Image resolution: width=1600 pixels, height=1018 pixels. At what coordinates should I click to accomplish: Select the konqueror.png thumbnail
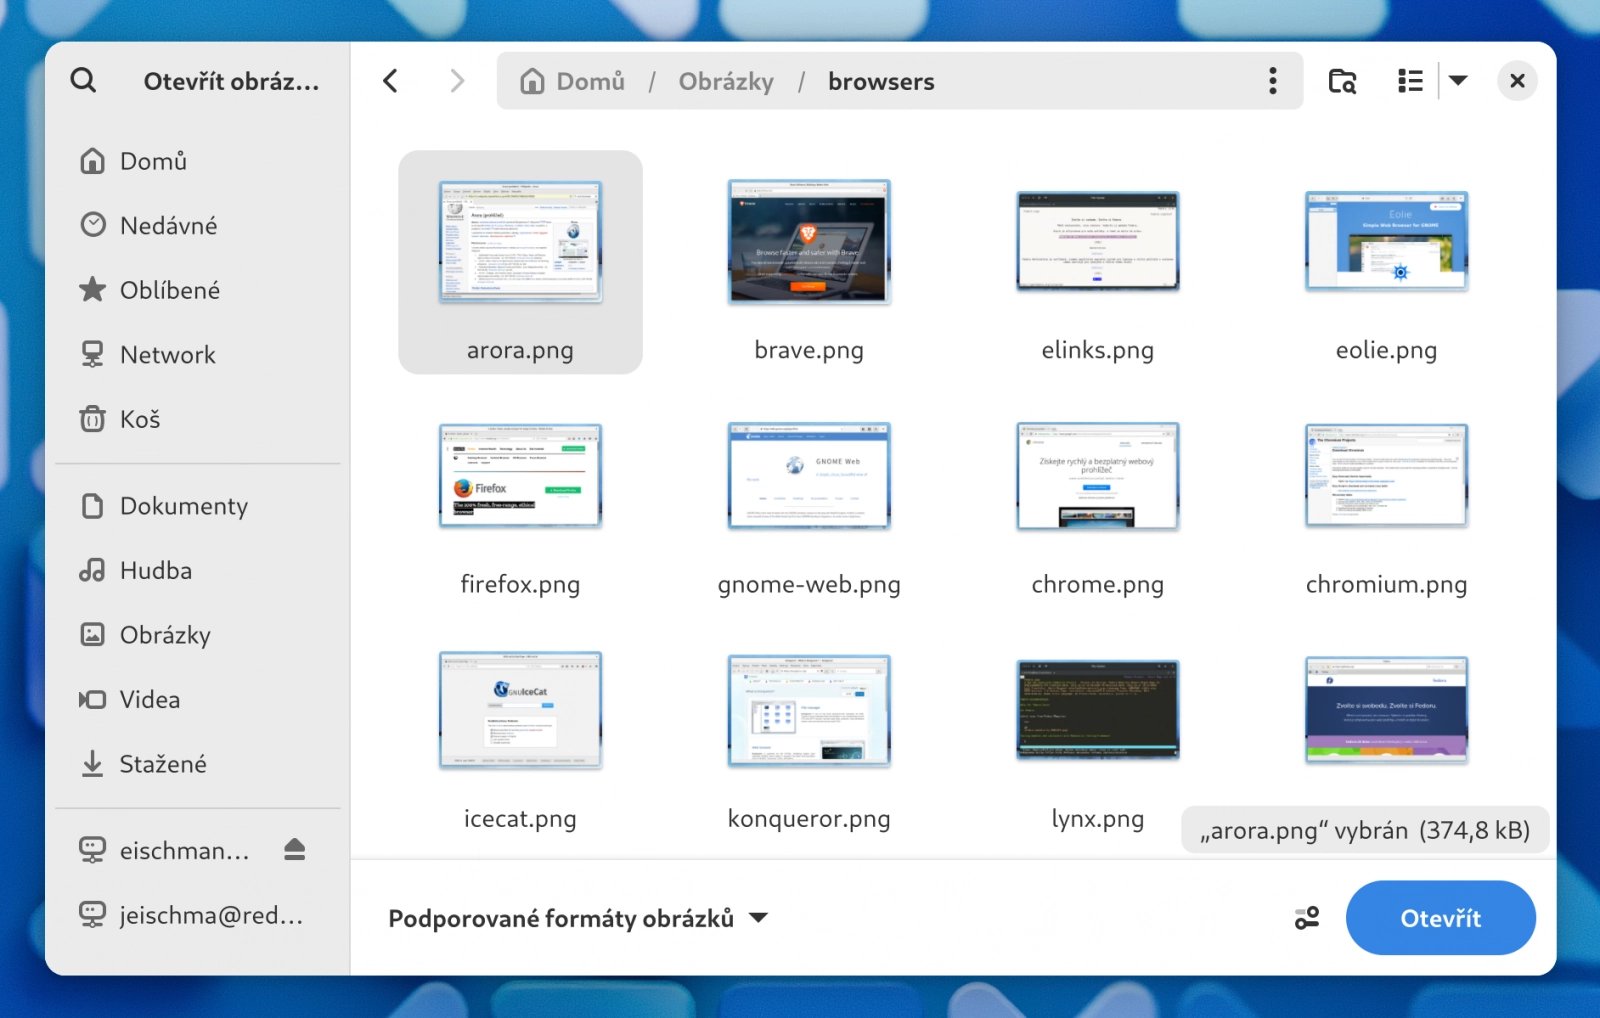tap(809, 710)
